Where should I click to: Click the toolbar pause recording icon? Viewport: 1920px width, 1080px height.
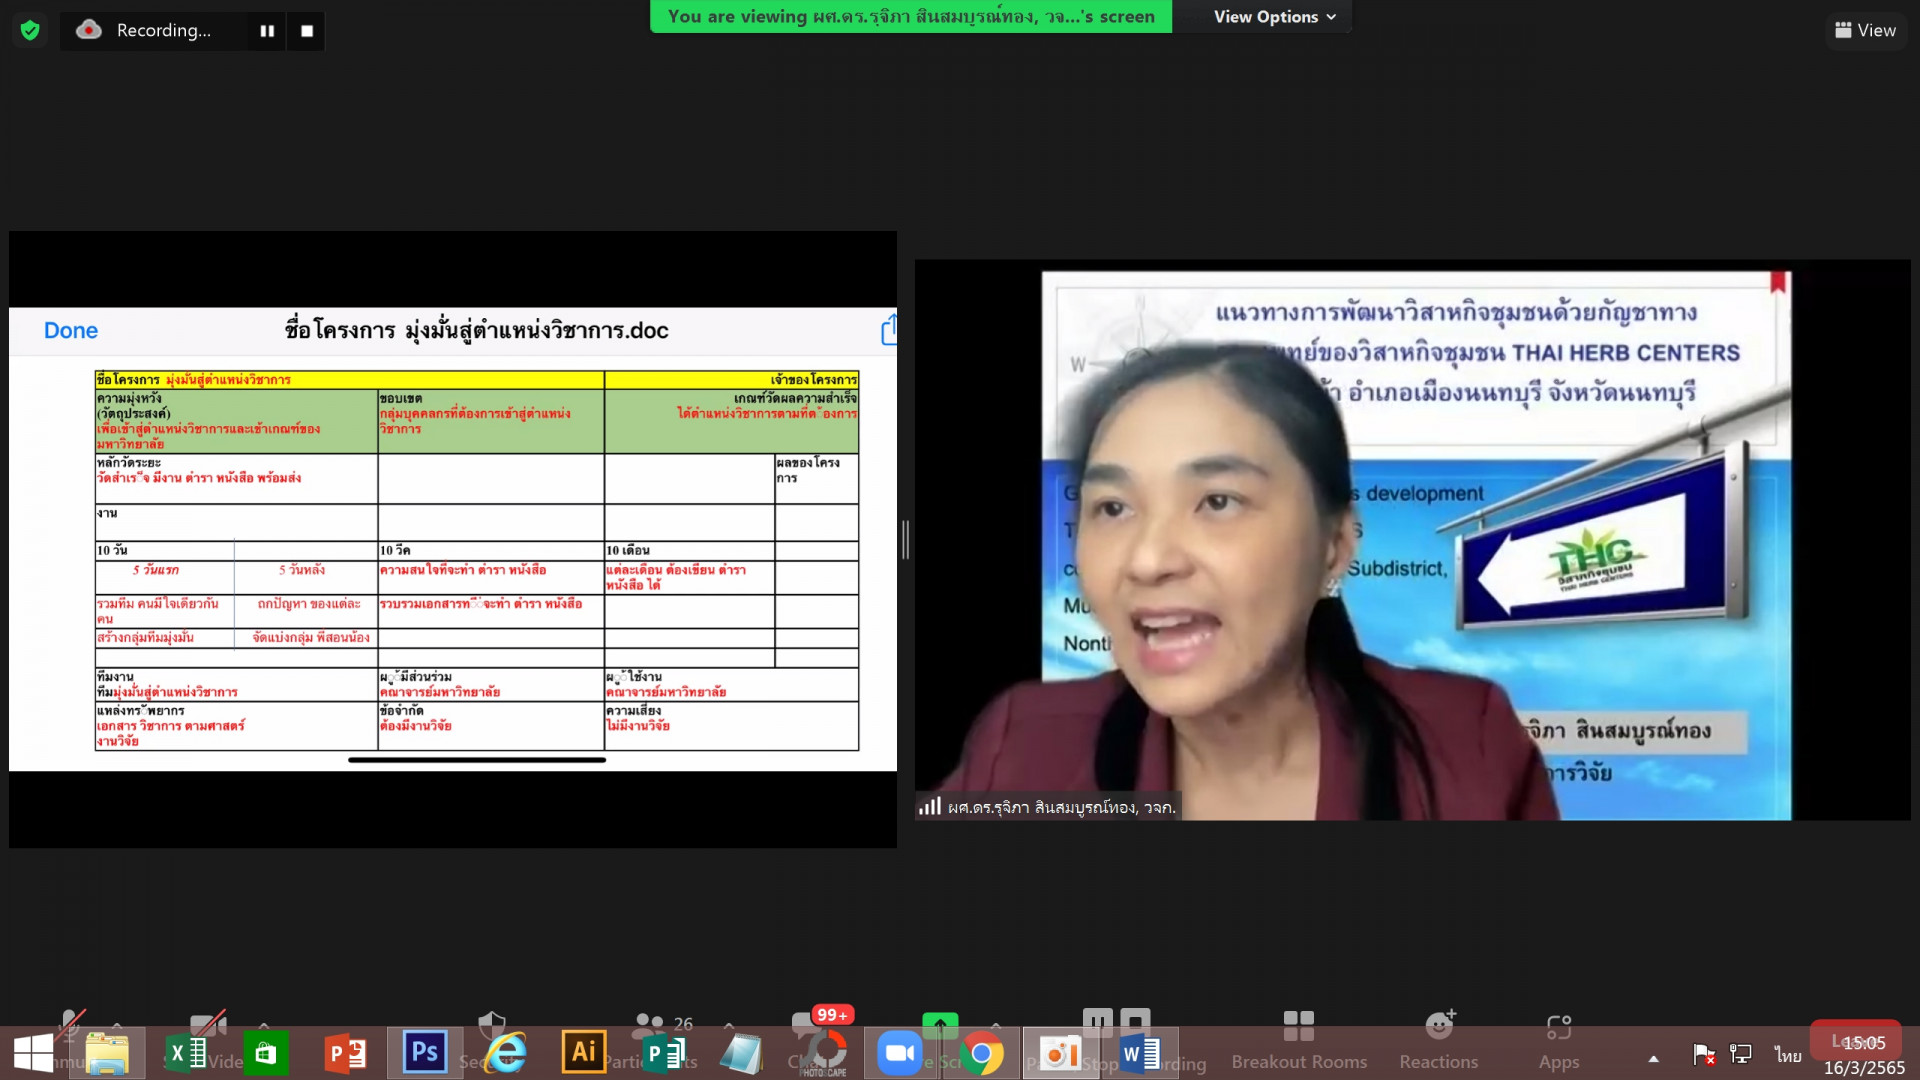coord(1097,1021)
